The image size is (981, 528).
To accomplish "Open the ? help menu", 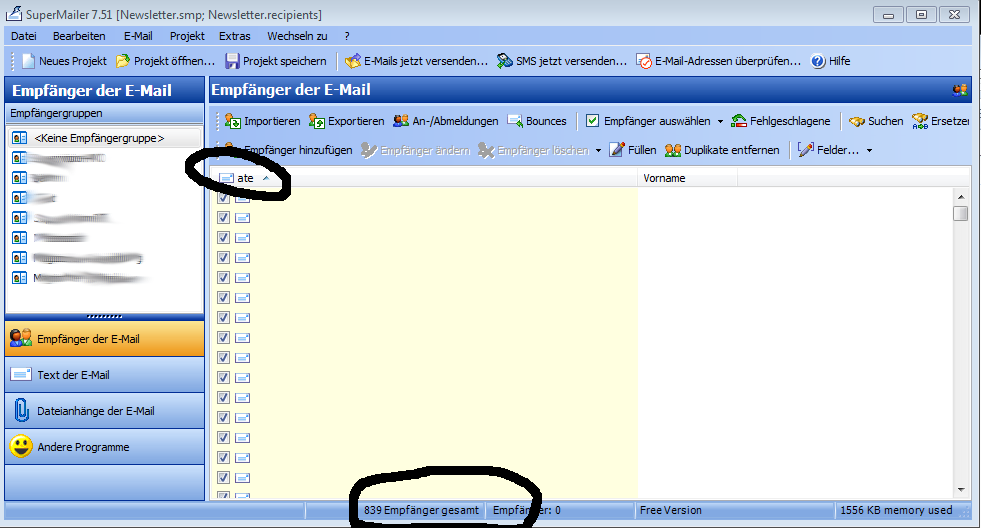I will point(347,36).
